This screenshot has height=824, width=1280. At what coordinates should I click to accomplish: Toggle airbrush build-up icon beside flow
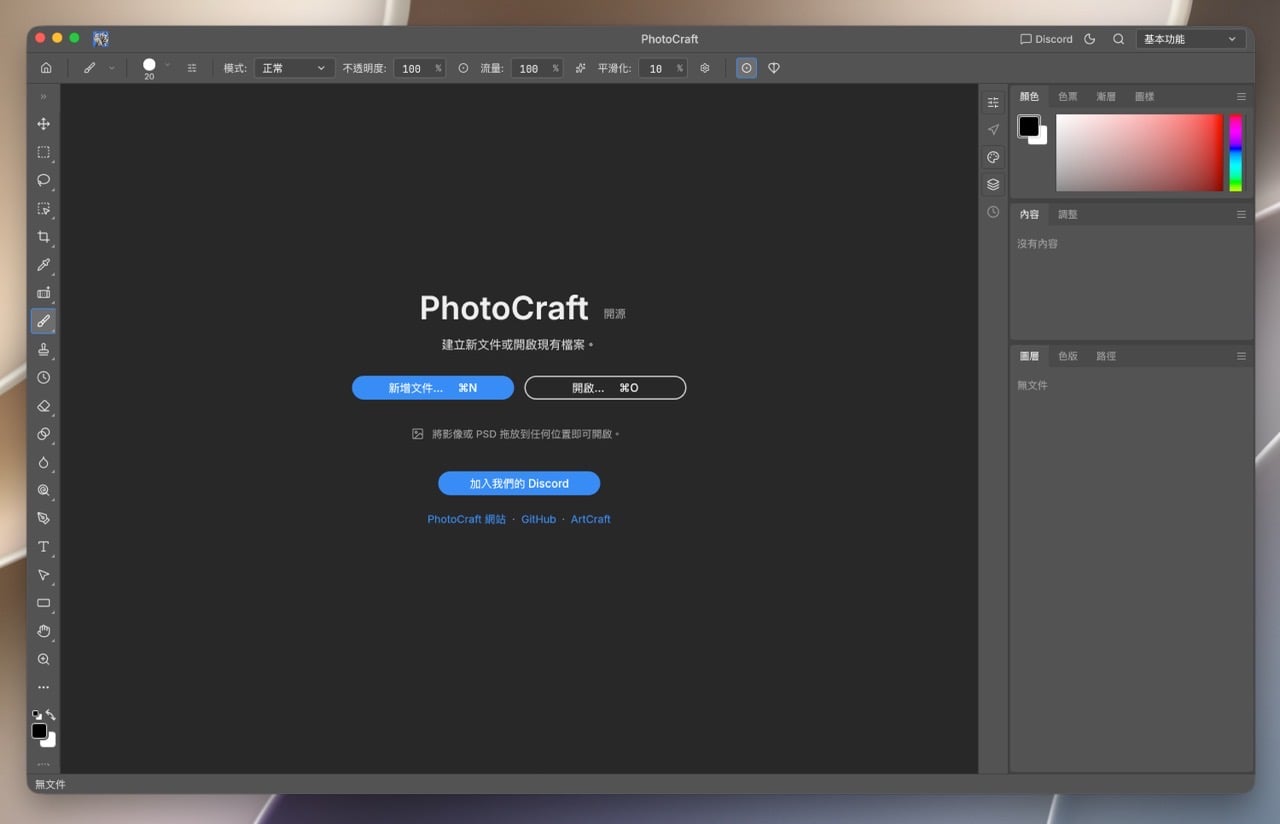(580, 68)
